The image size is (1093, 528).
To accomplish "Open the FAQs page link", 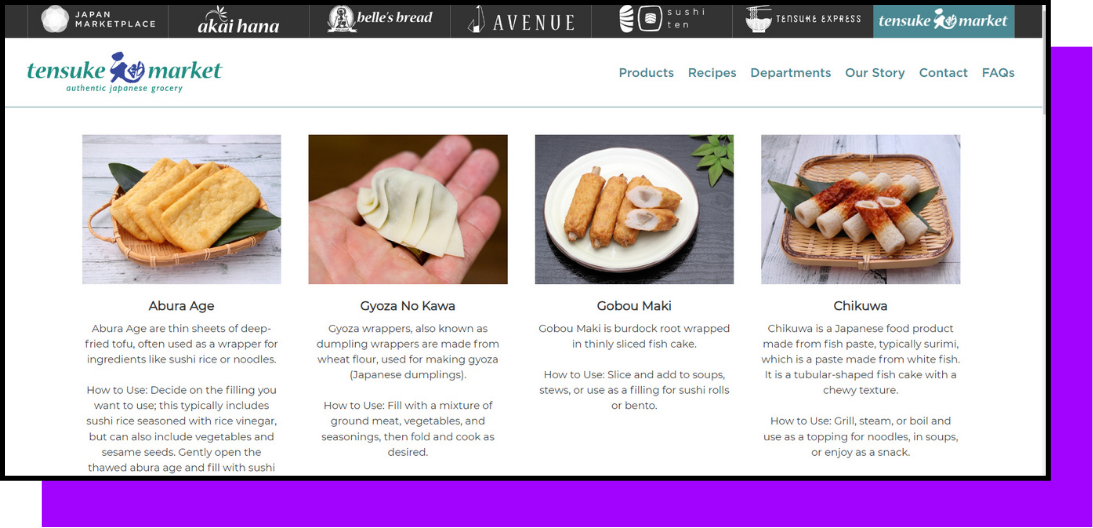I will 998,73.
